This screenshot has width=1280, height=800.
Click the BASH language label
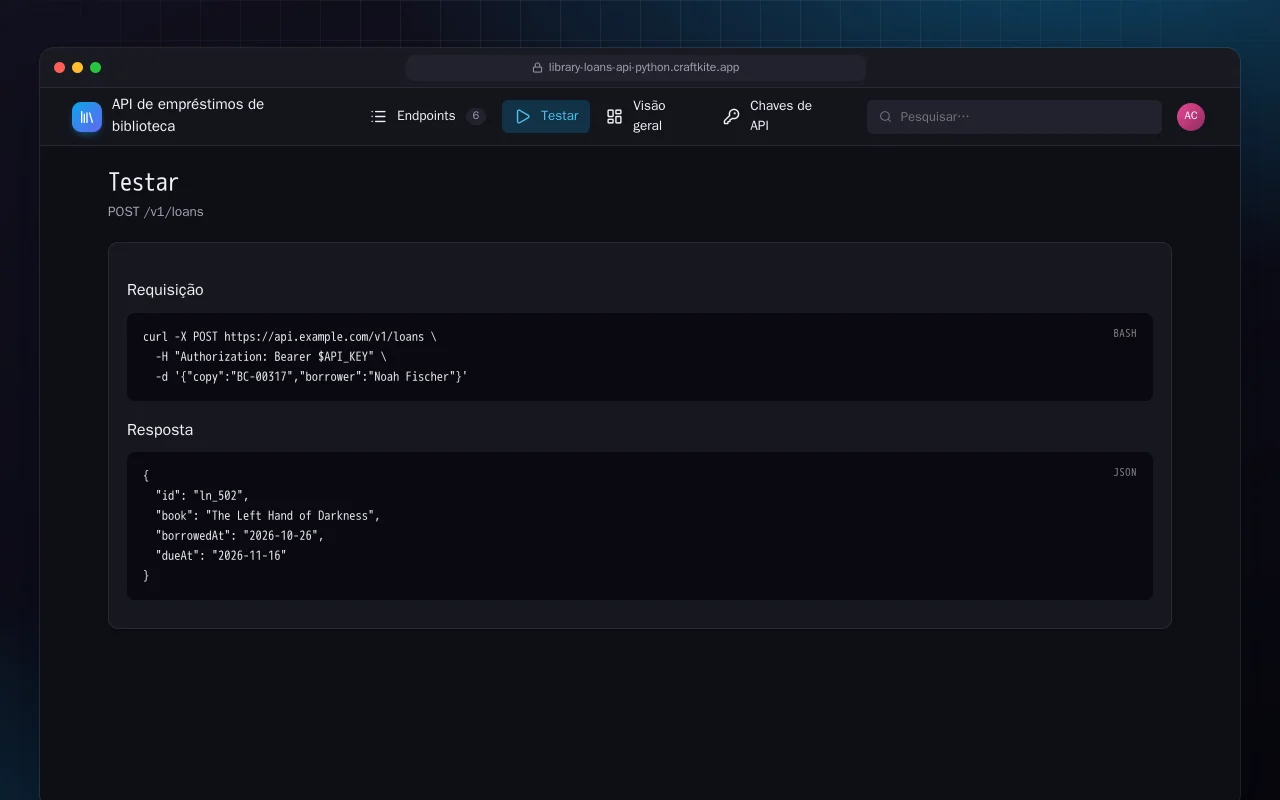pyautogui.click(x=1125, y=333)
